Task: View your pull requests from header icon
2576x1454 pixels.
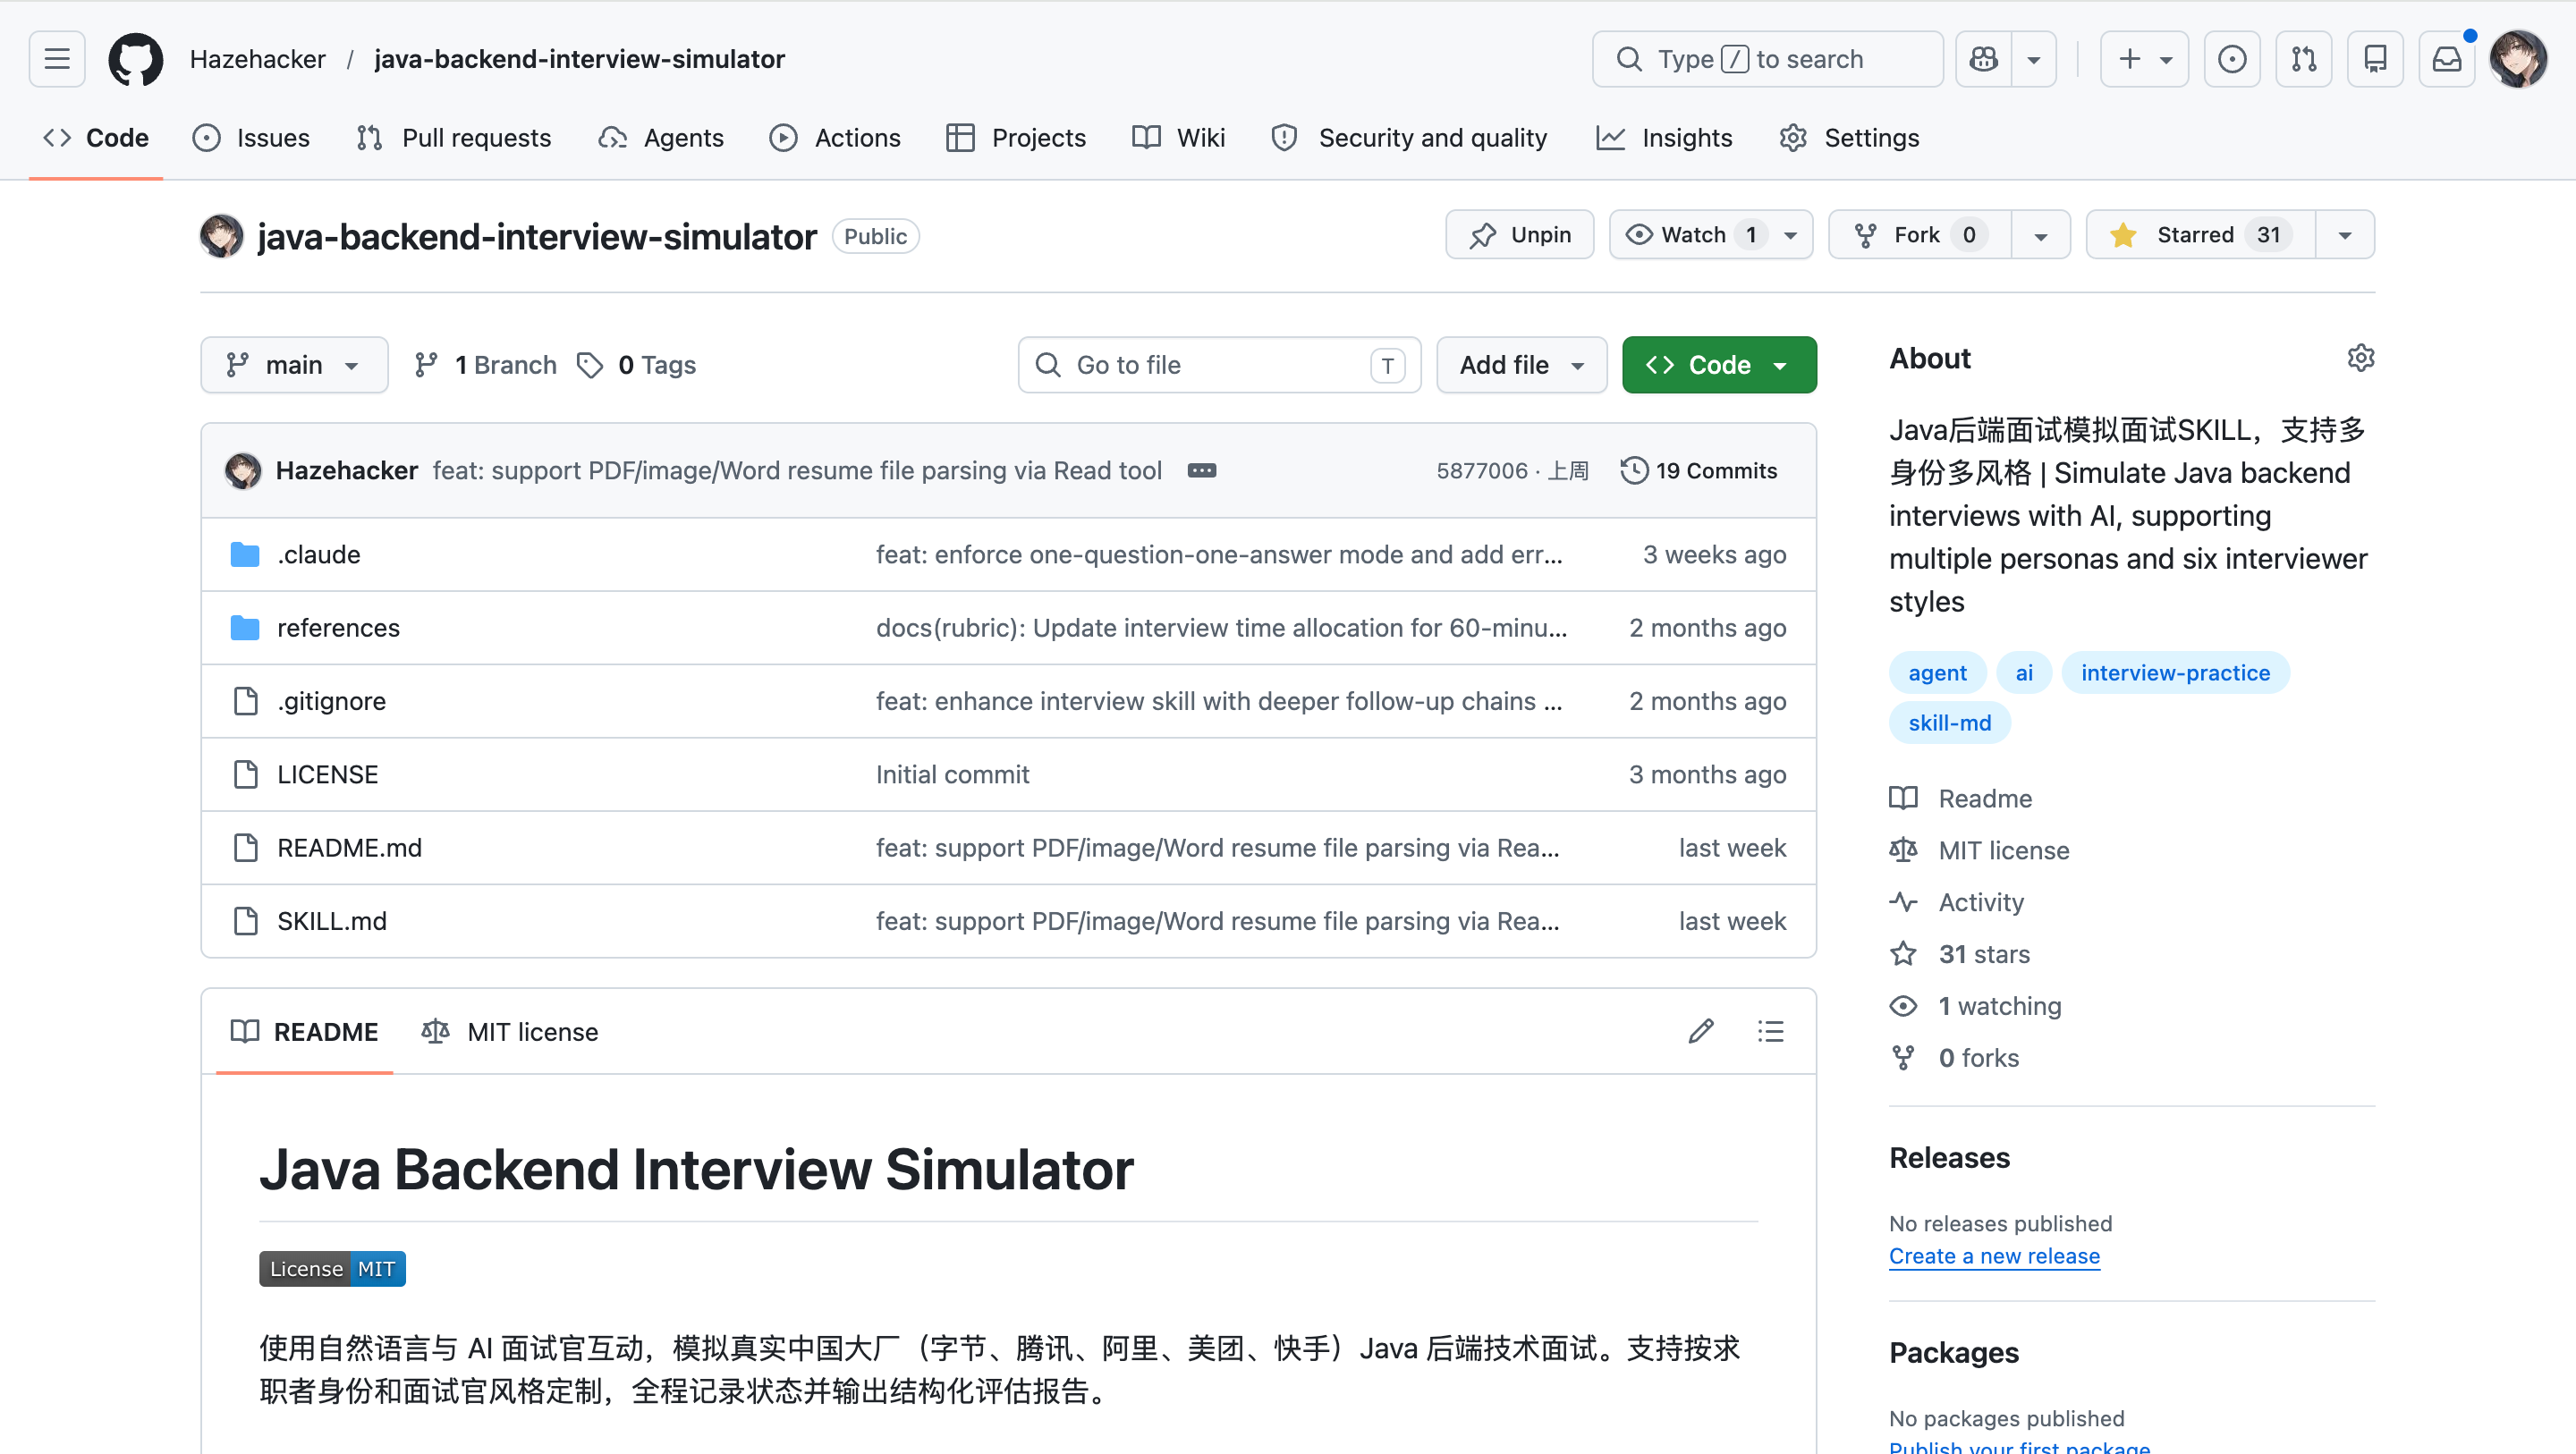Action: [2304, 59]
